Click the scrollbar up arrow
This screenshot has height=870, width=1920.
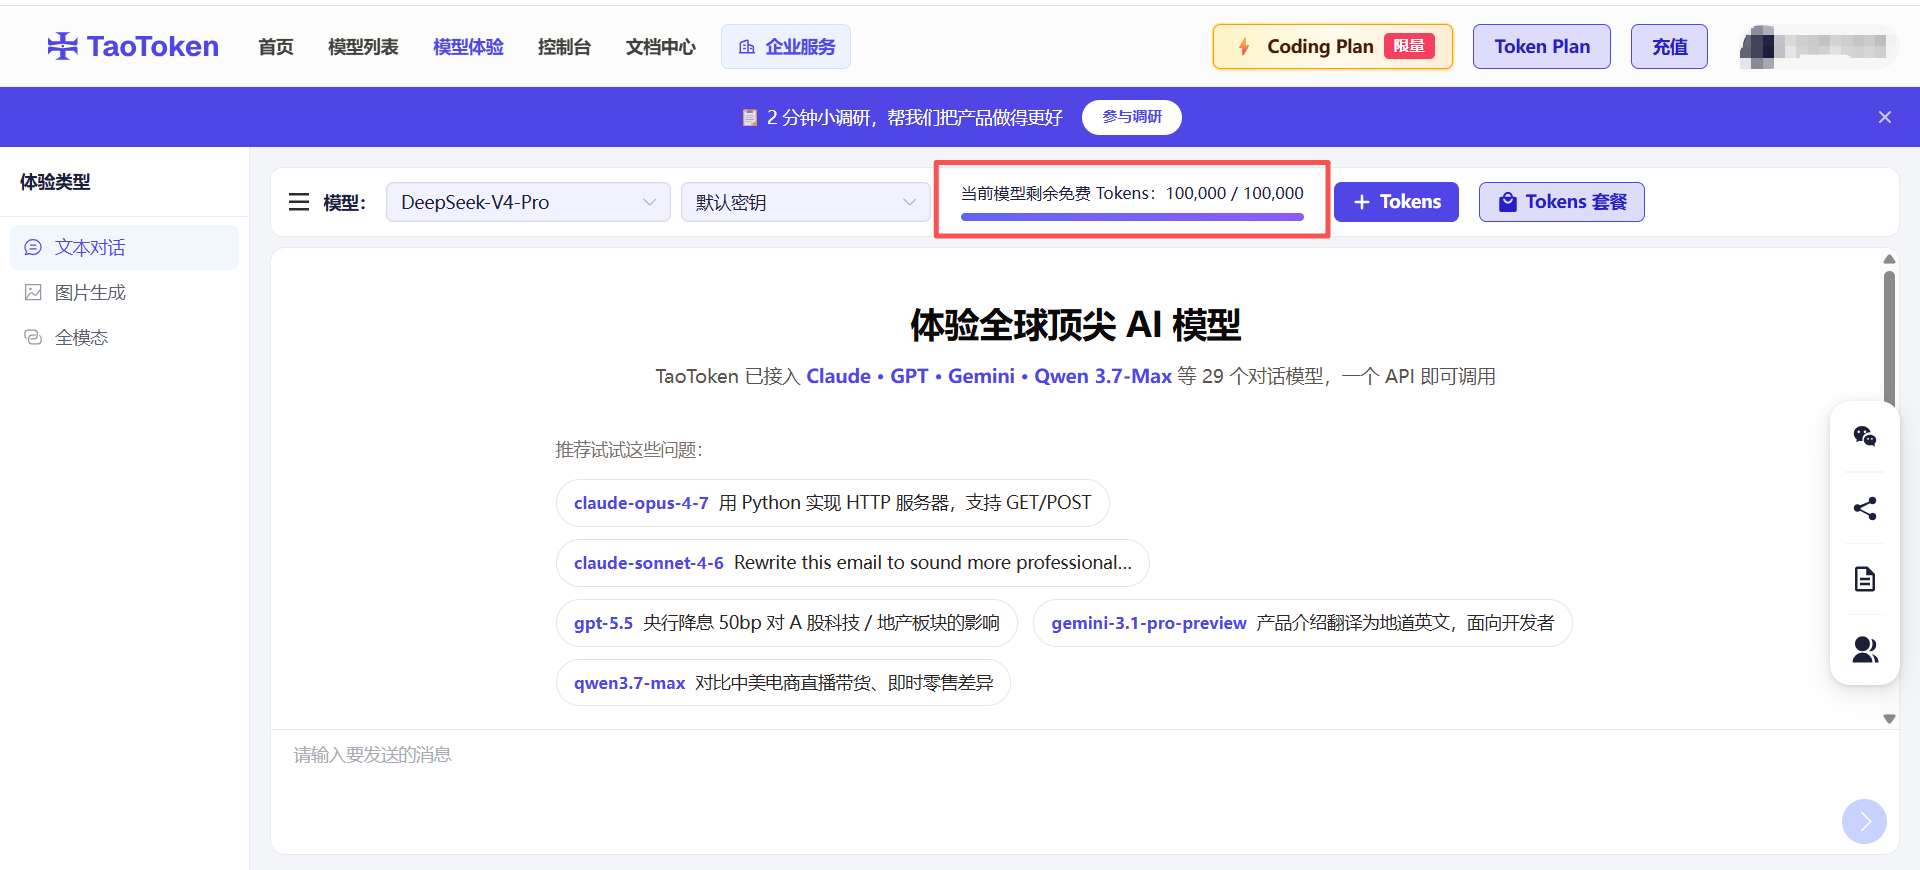tap(1889, 259)
